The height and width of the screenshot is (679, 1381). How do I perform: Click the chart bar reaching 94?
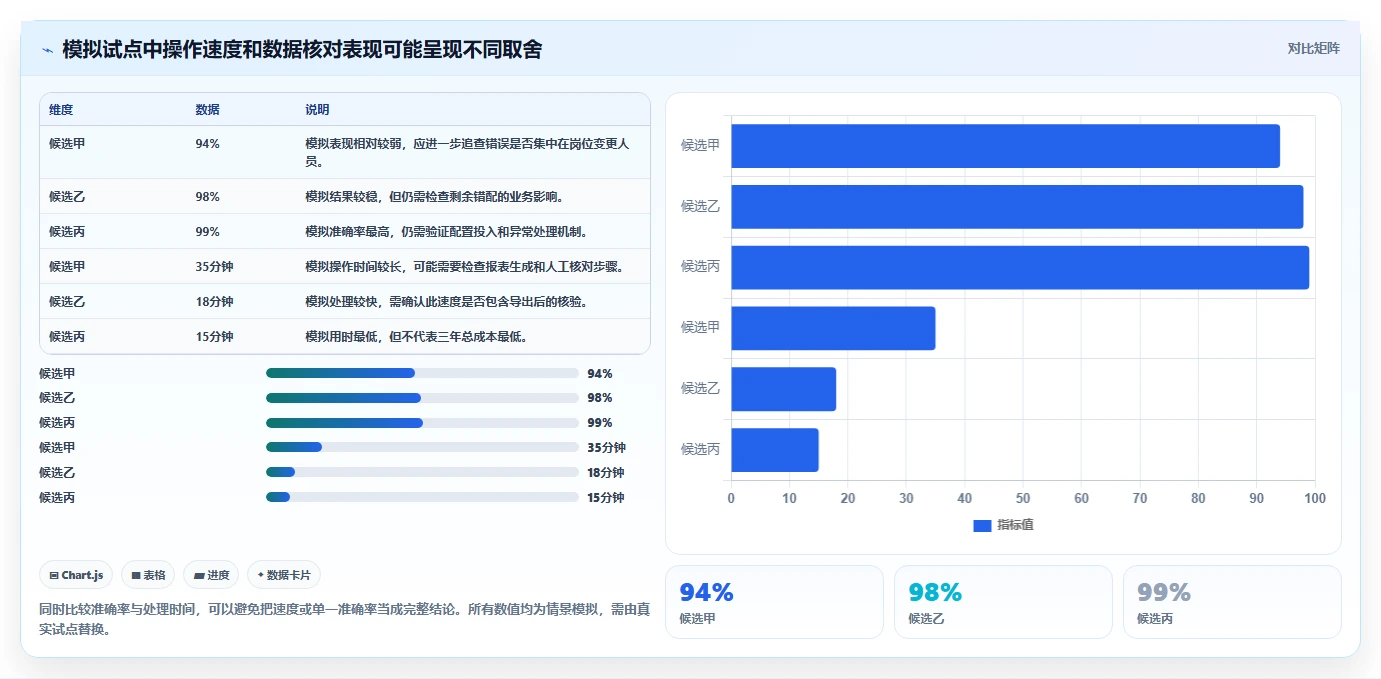tap(1005, 146)
